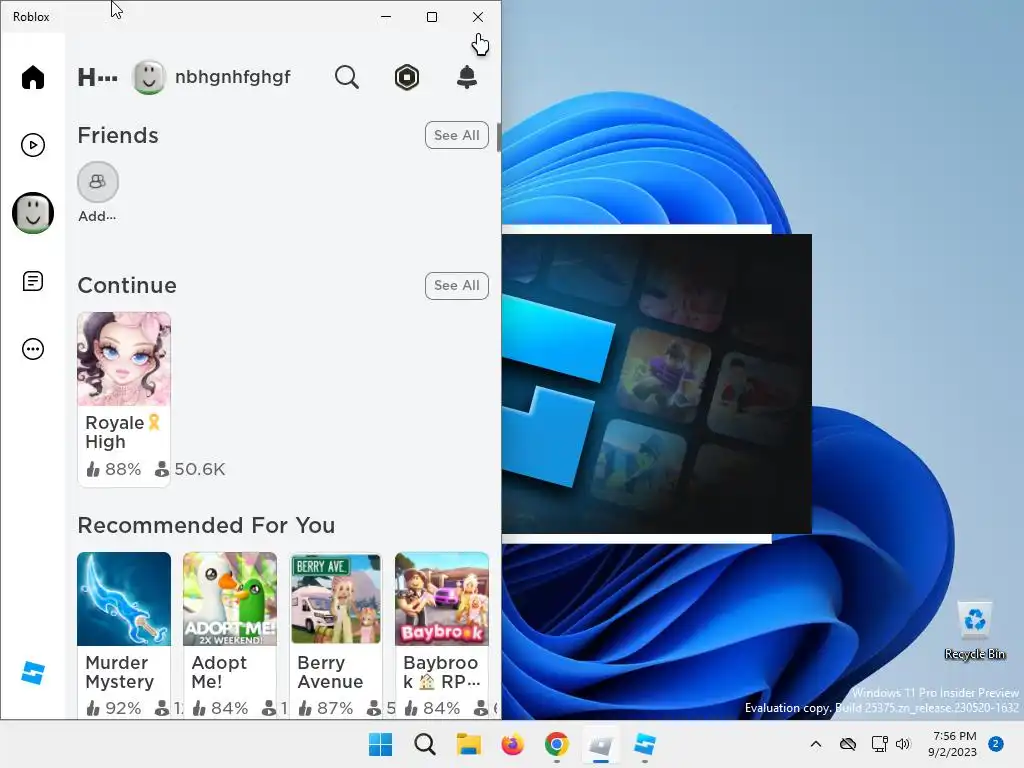Open the Home icon in Roblox sidebar
The image size is (1024, 768).
coord(33,77)
